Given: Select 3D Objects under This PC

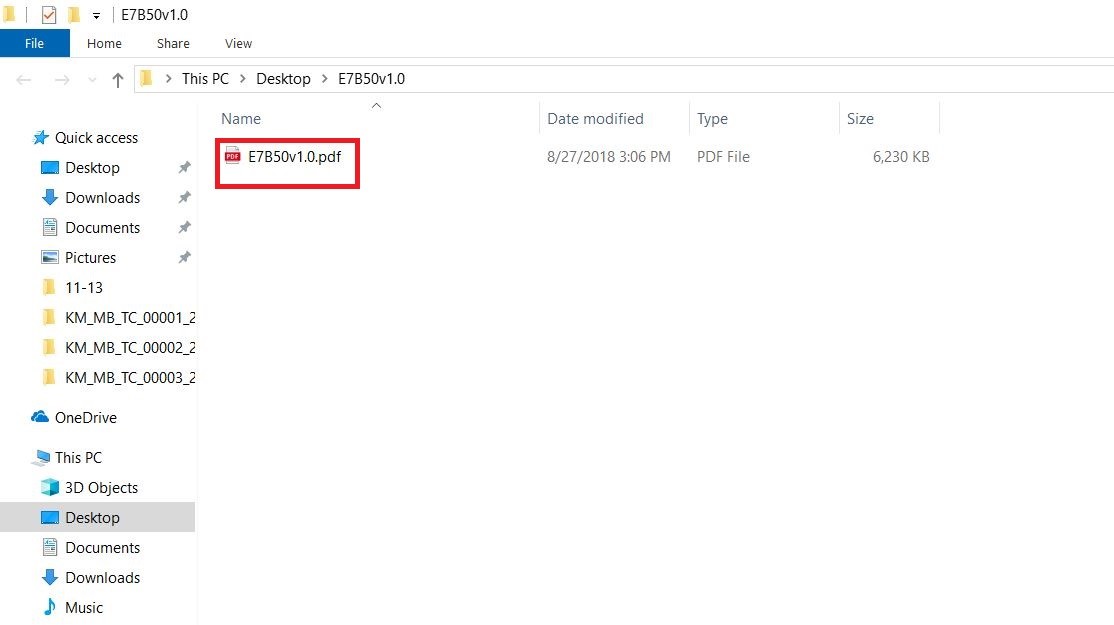Looking at the screenshot, I should coord(101,488).
